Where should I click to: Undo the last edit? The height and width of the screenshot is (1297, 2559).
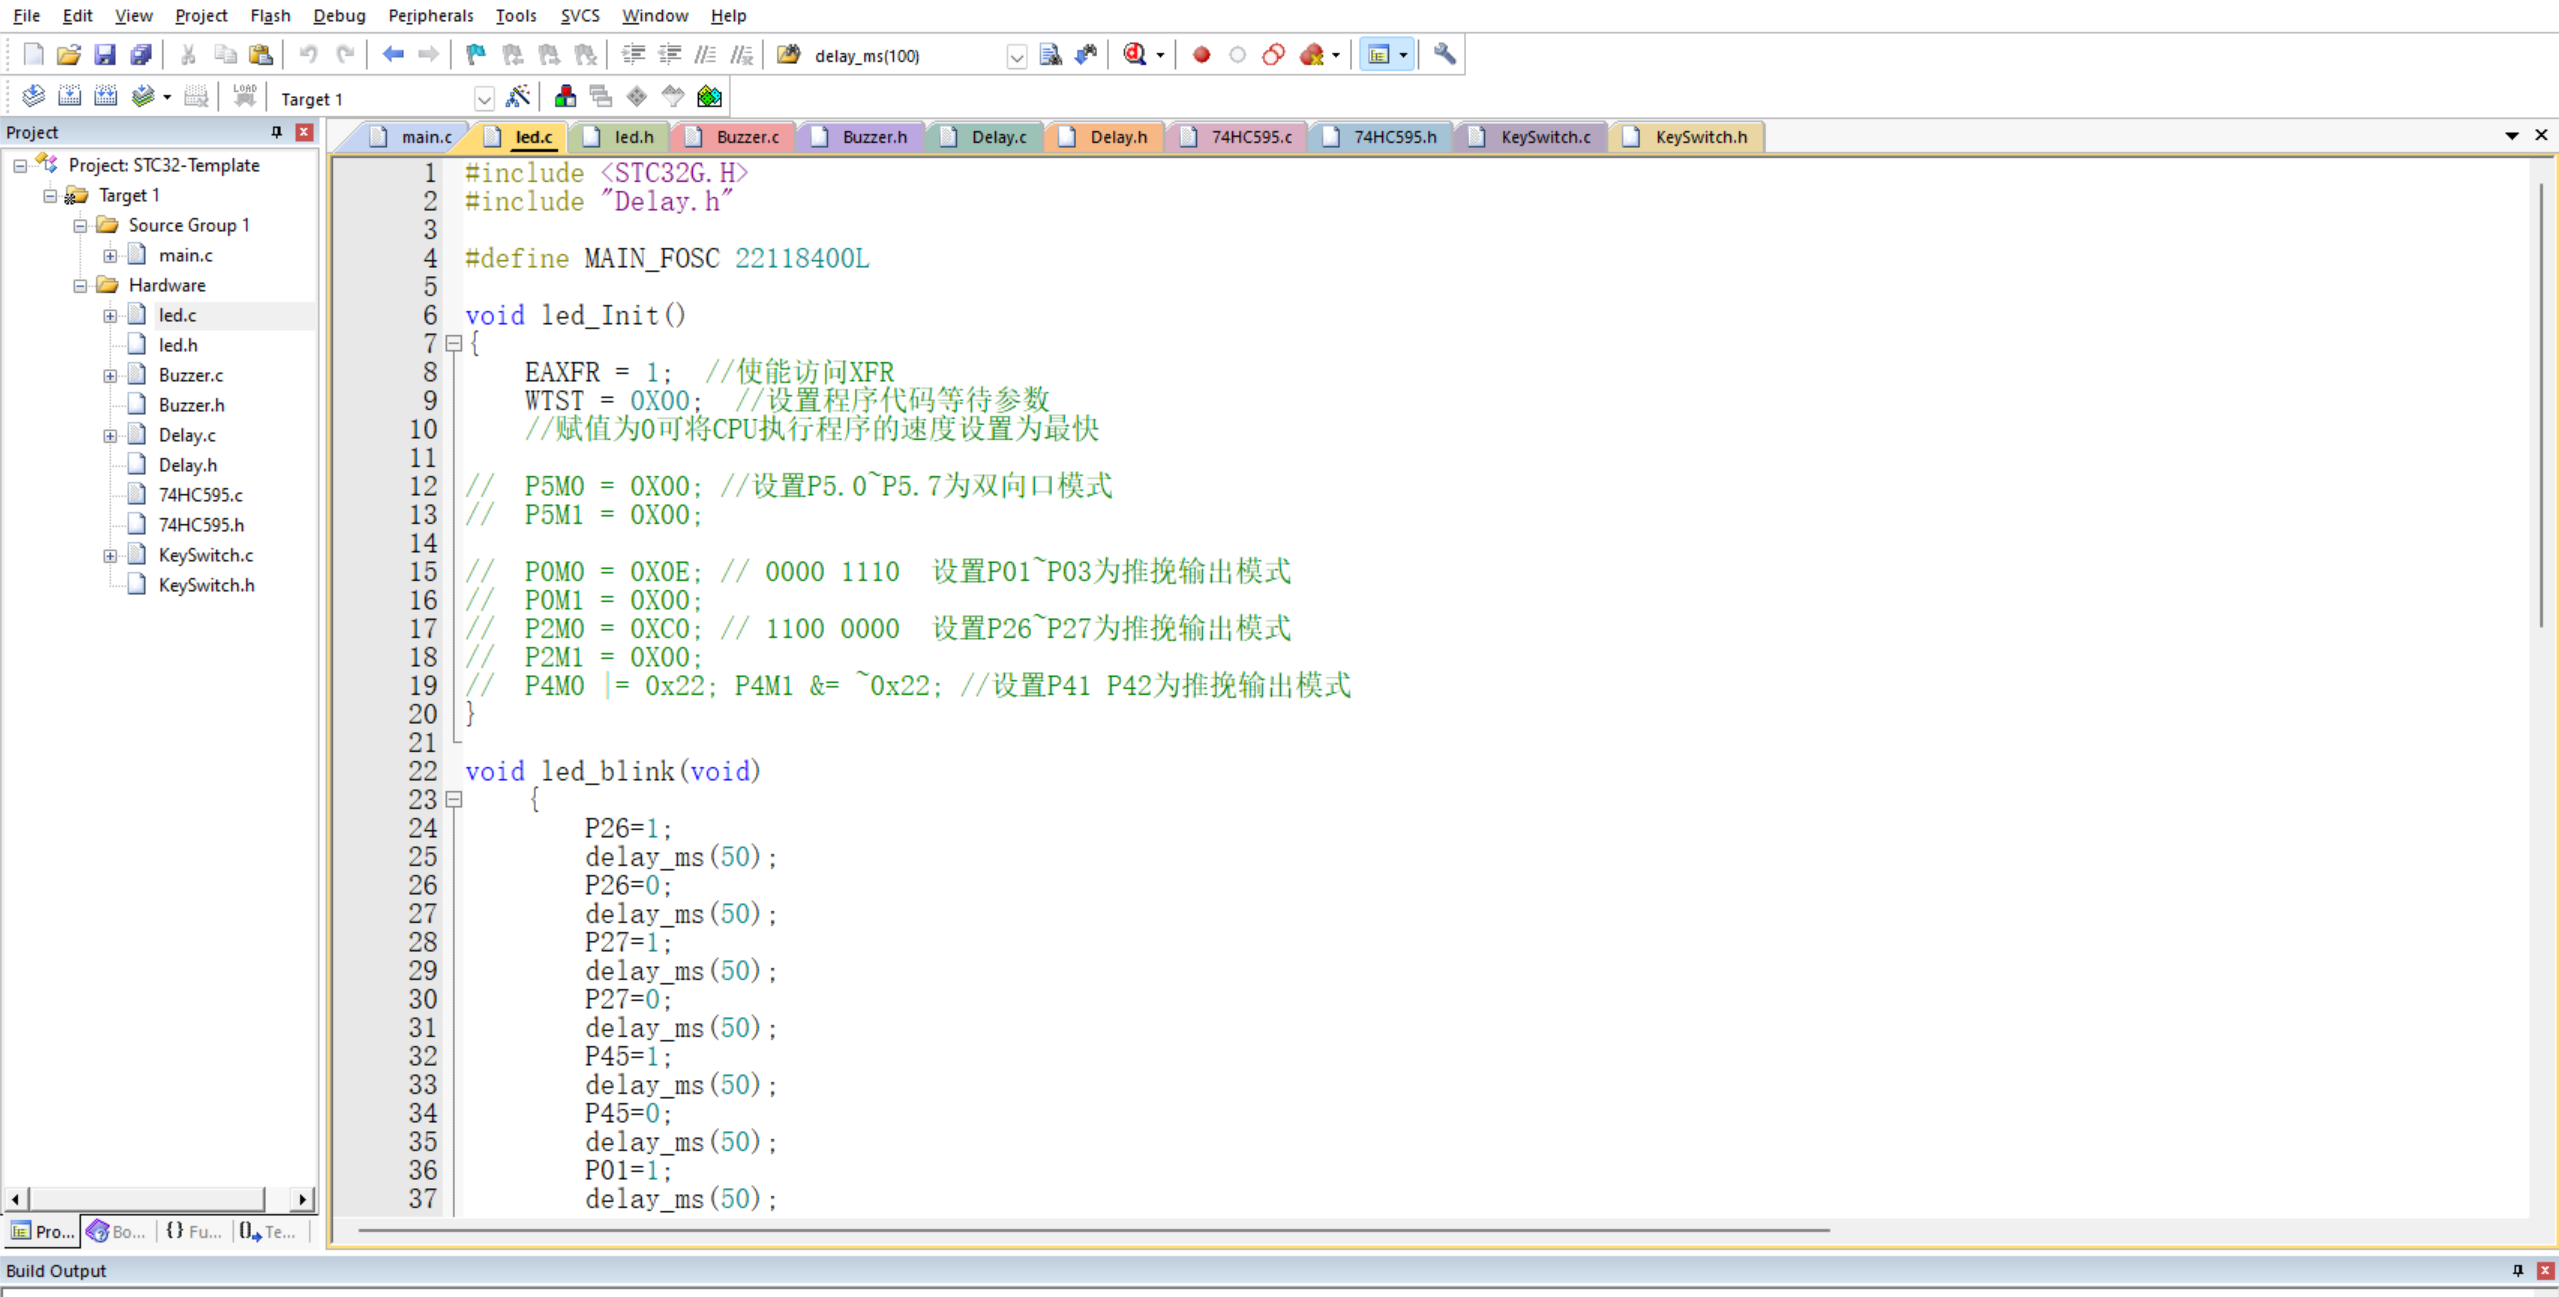tap(309, 55)
